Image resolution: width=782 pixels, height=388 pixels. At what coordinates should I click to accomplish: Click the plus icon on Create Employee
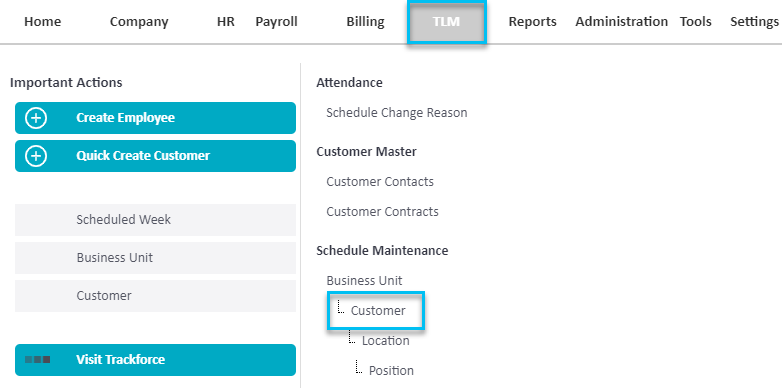pyautogui.click(x=36, y=118)
